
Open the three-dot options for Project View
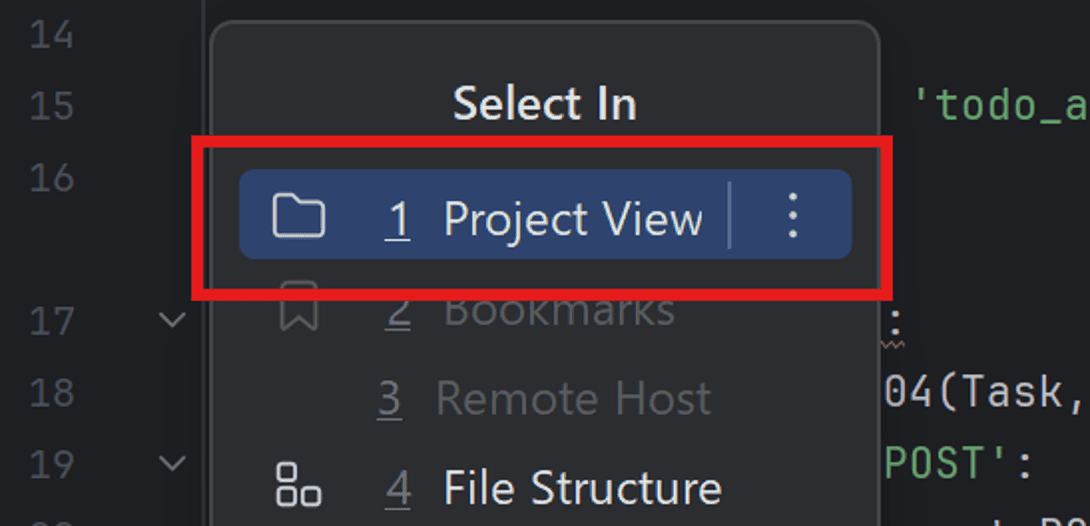[793, 215]
